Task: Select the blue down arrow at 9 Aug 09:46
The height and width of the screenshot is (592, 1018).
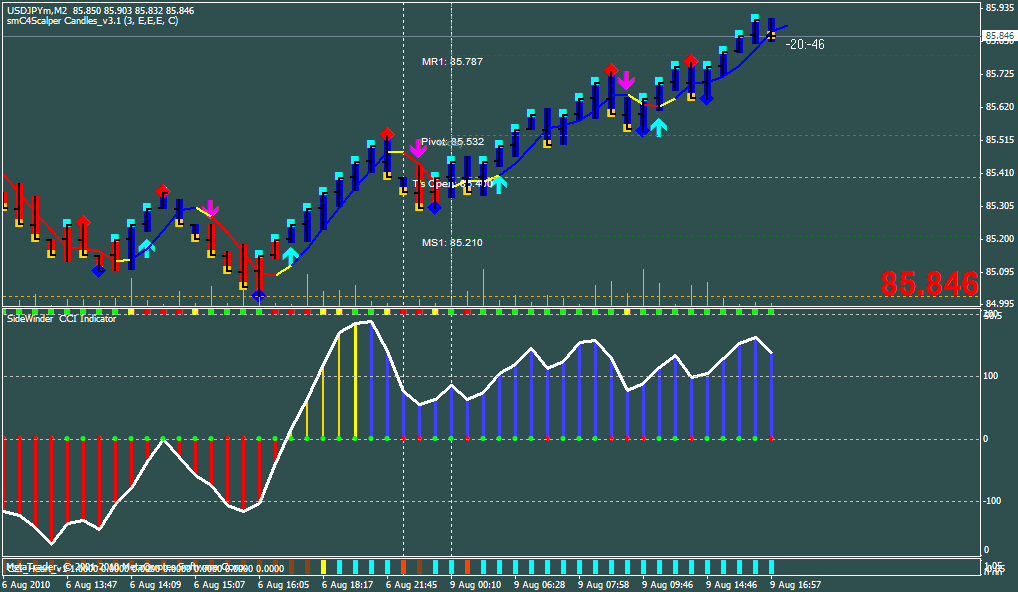Action: coord(644,129)
